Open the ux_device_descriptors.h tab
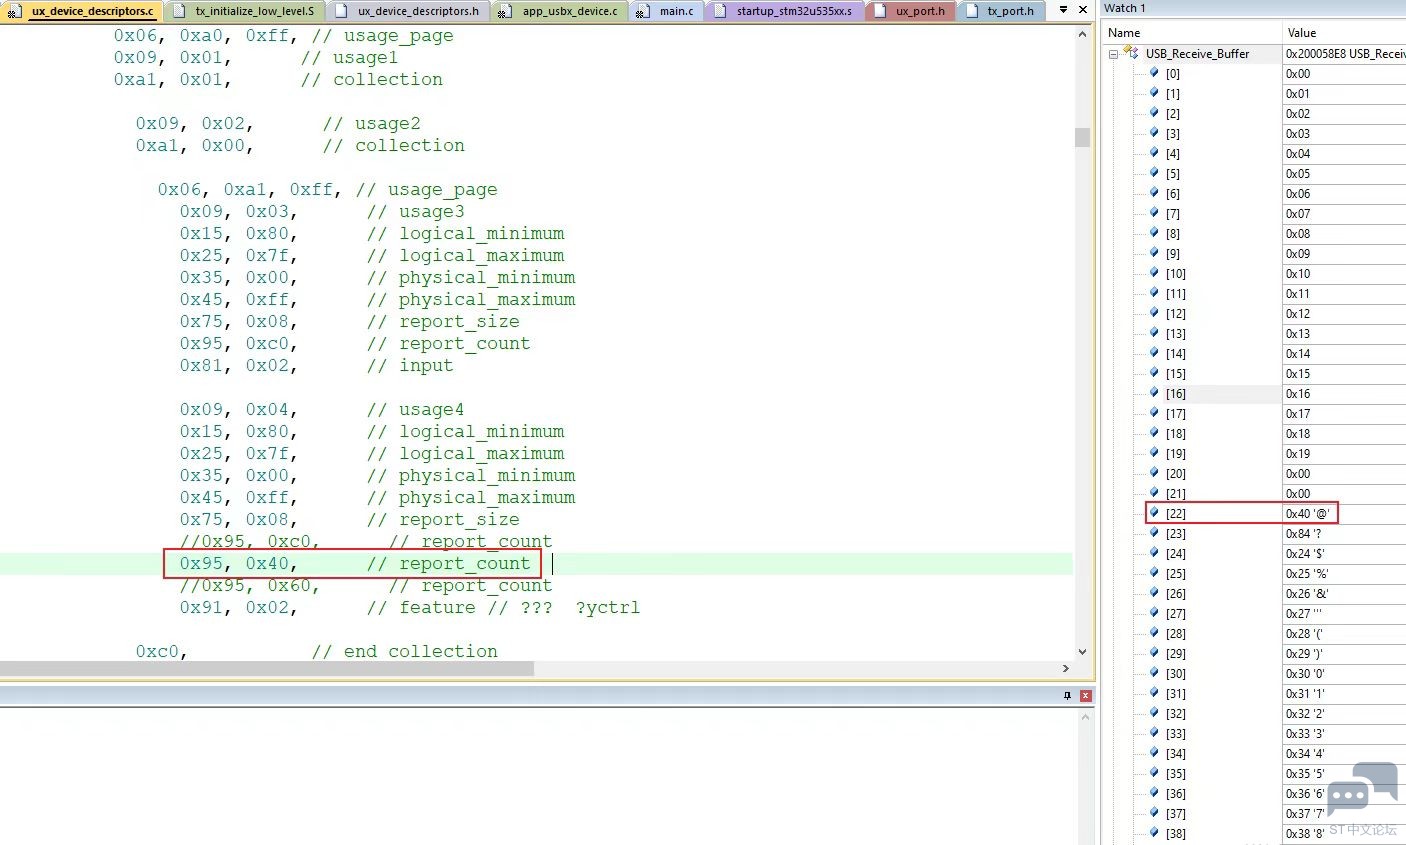Screen dimensions: 1406x845 (408, 11)
